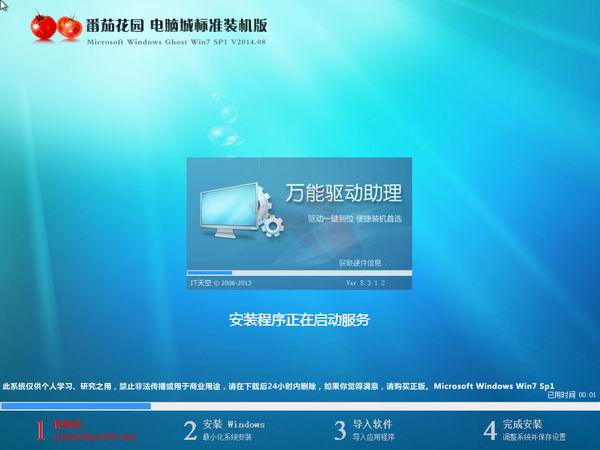Click the large number 4 step indicator
Screen dimensions: 600x450
point(489,430)
